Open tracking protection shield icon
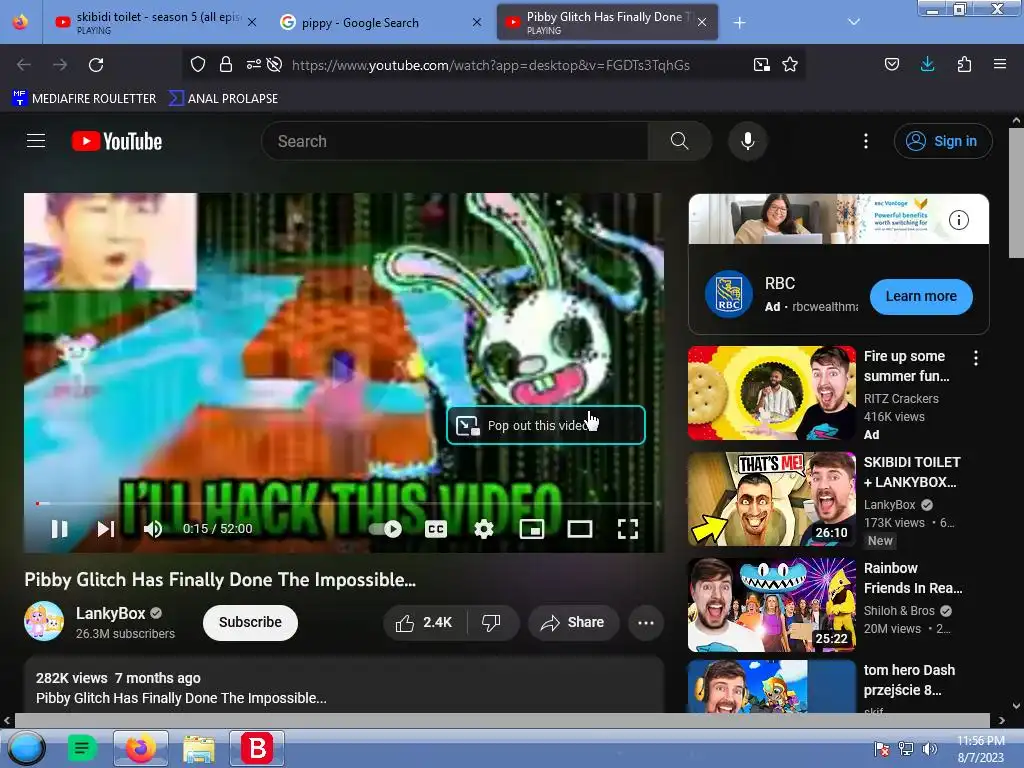Screen dimensions: 1024x768 pyautogui.click(x=198, y=64)
